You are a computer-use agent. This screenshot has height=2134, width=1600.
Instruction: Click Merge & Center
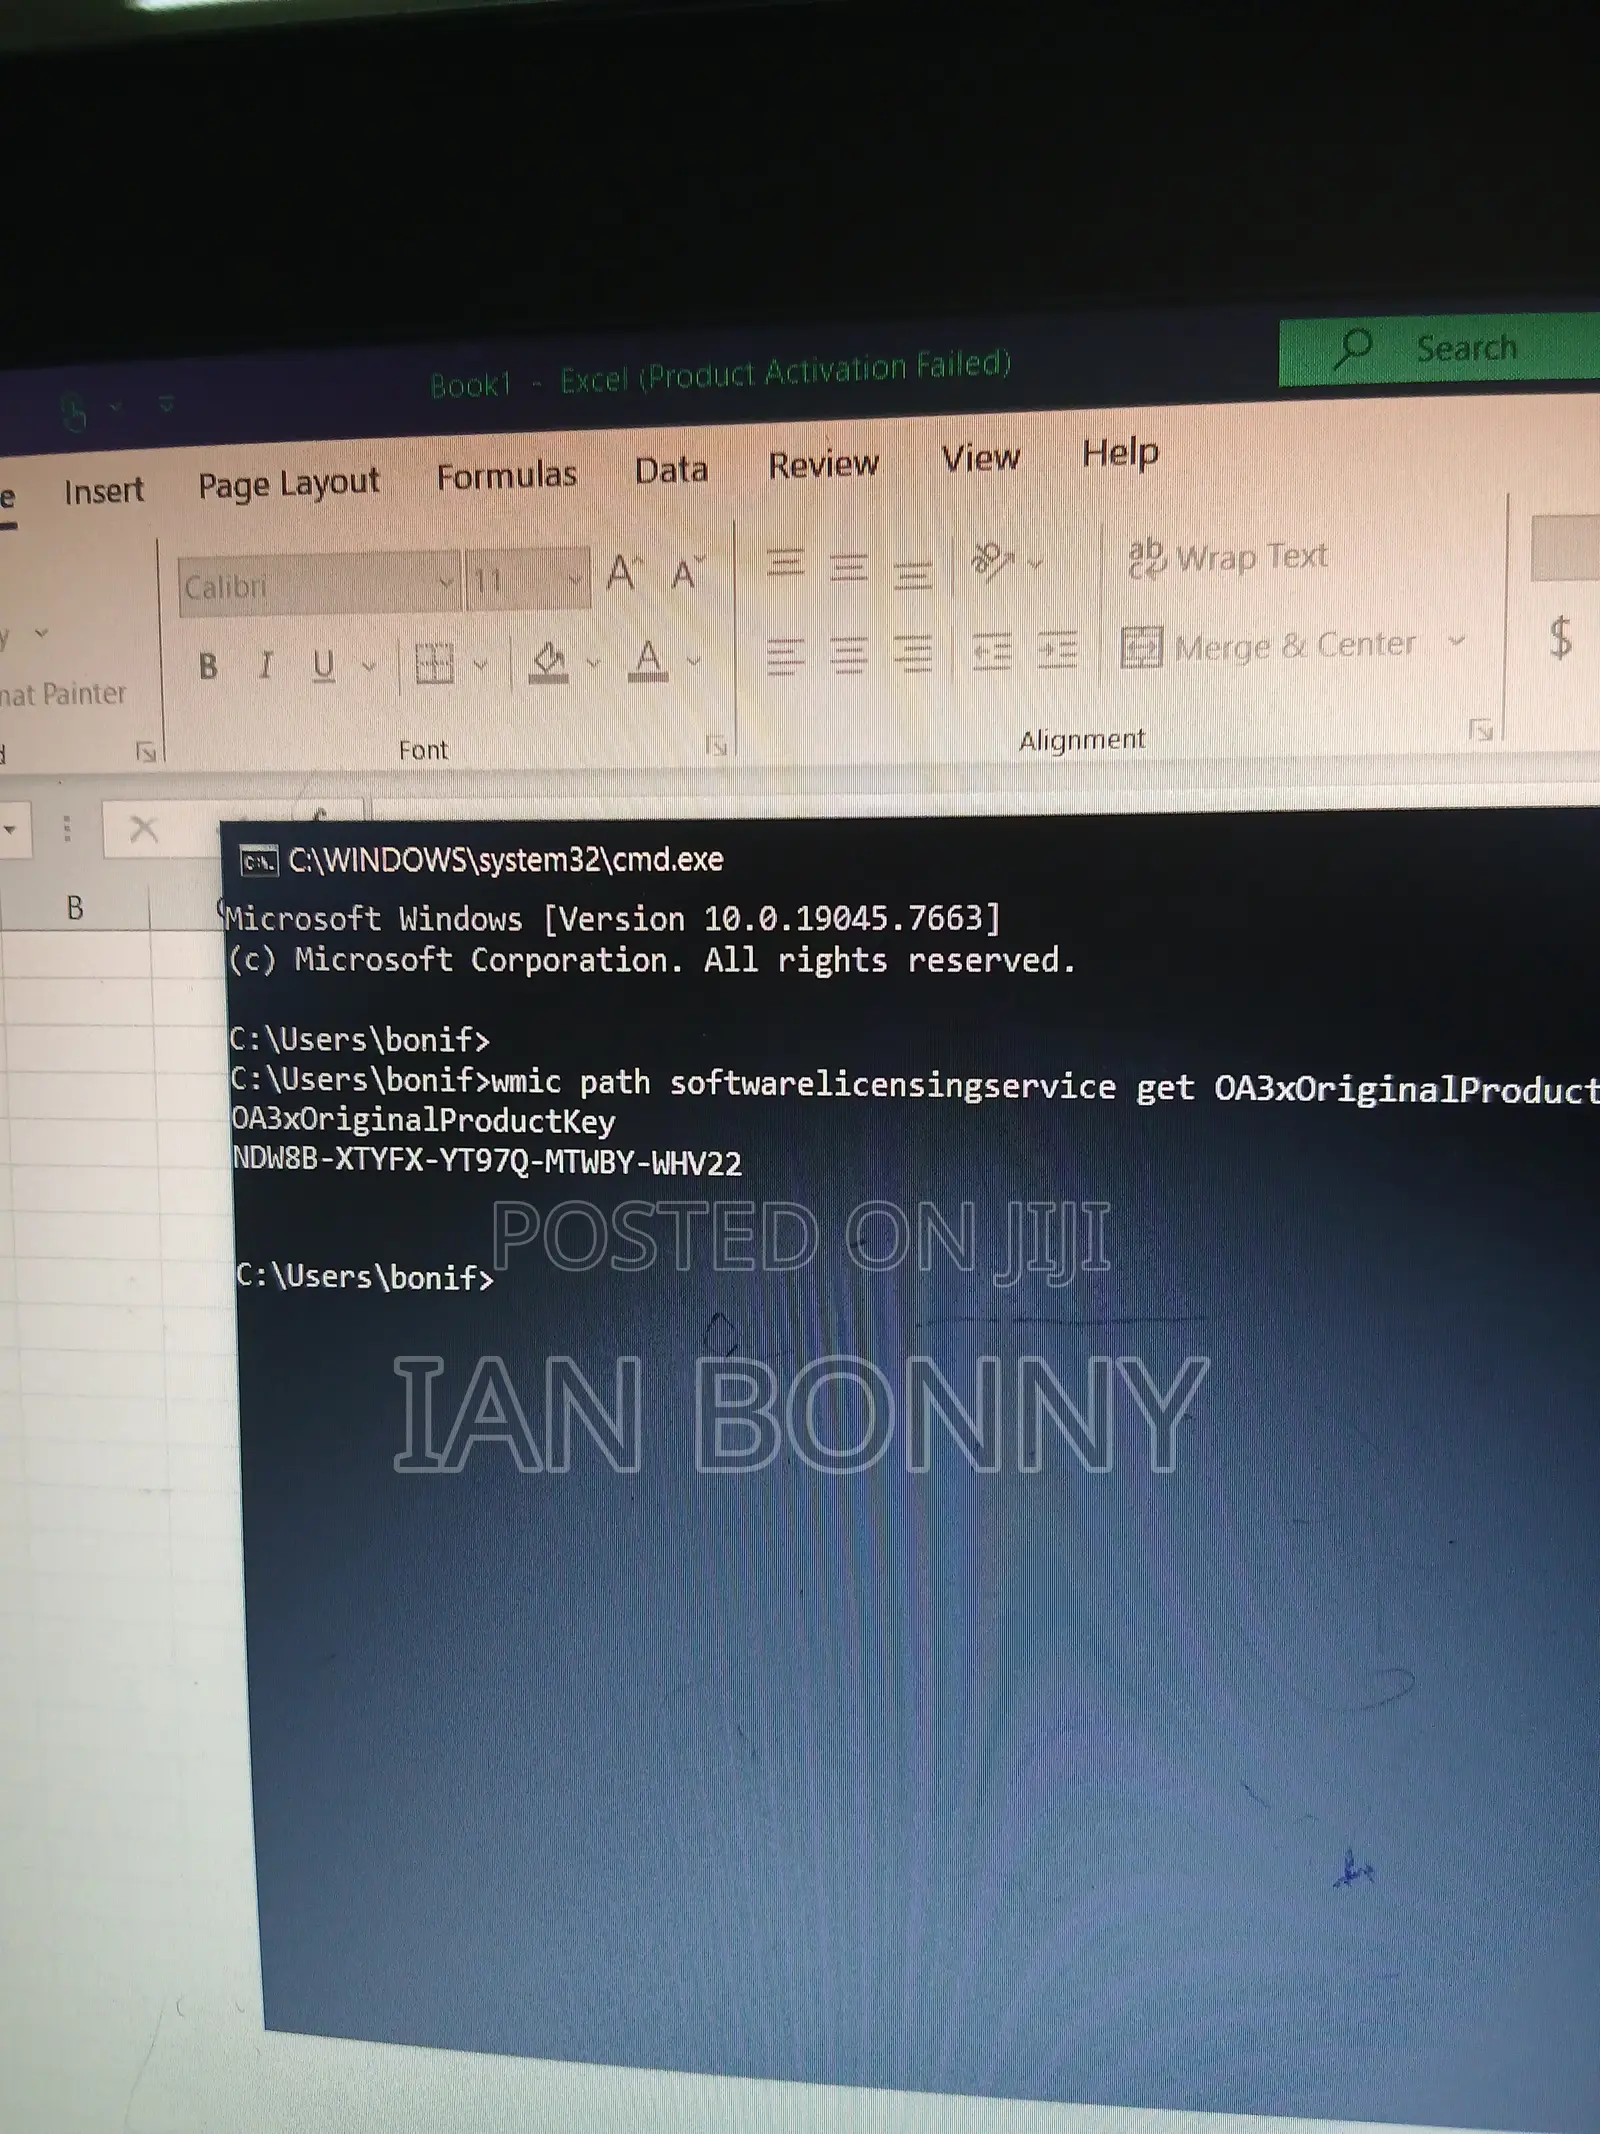coord(1268,646)
